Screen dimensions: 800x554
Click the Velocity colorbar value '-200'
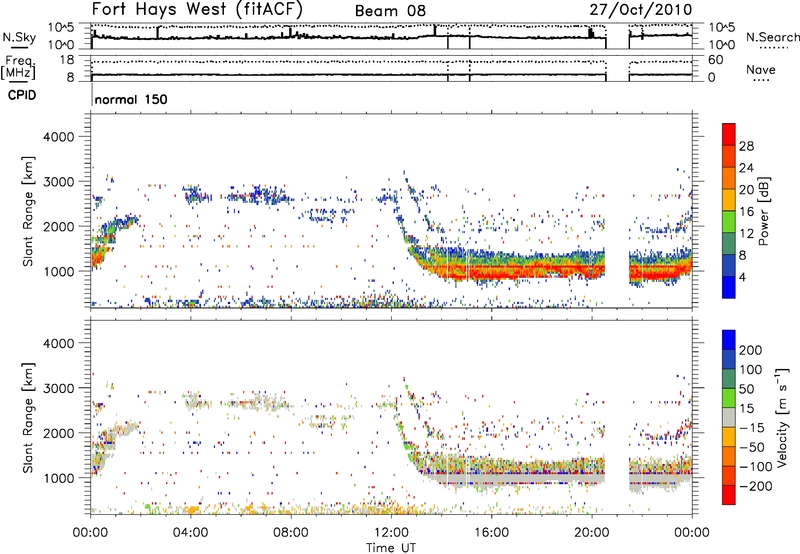pyautogui.click(x=755, y=486)
